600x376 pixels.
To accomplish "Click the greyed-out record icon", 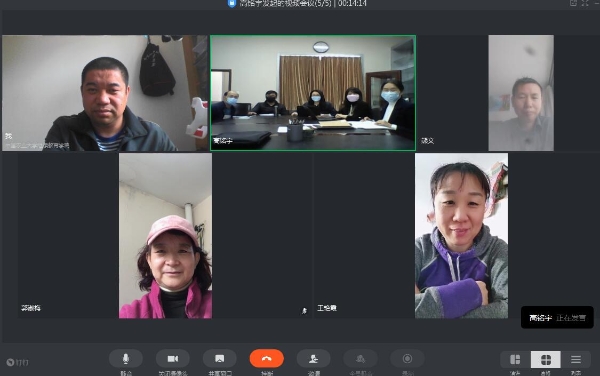I will (x=407, y=359).
